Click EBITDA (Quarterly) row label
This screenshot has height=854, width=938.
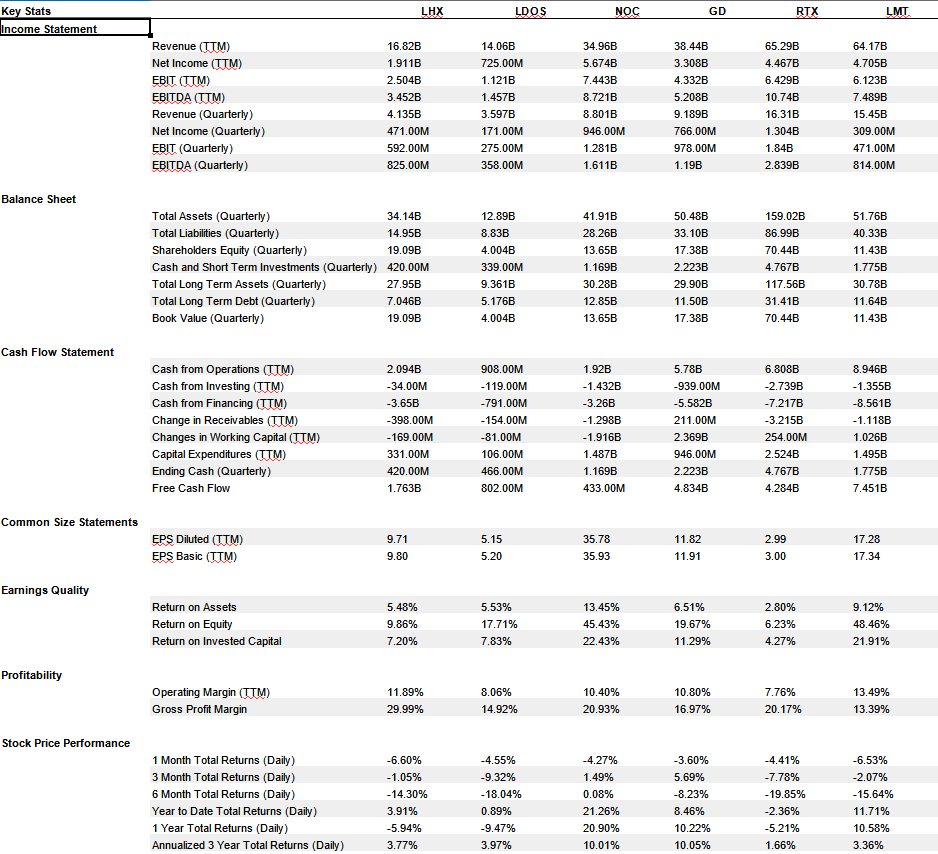point(200,165)
